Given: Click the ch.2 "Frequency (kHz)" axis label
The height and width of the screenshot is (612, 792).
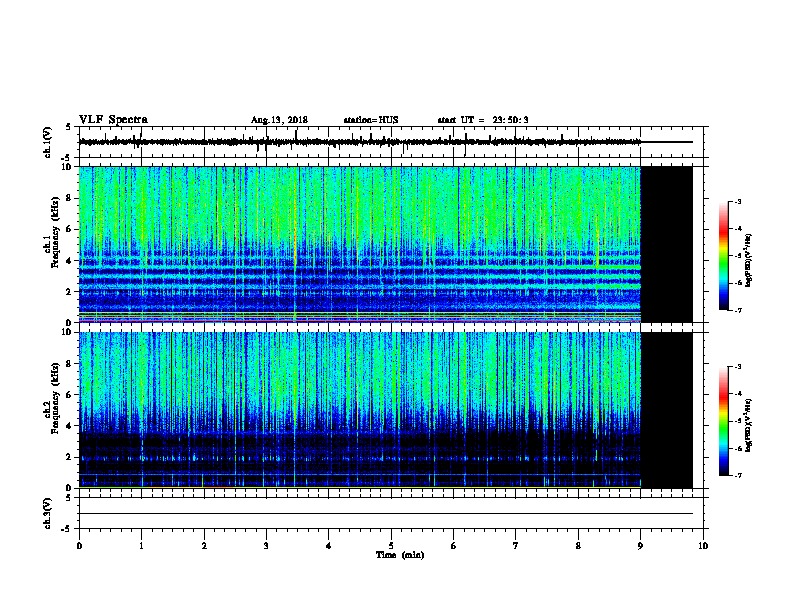Looking at the screenshot, I should [x=55, y=398].
